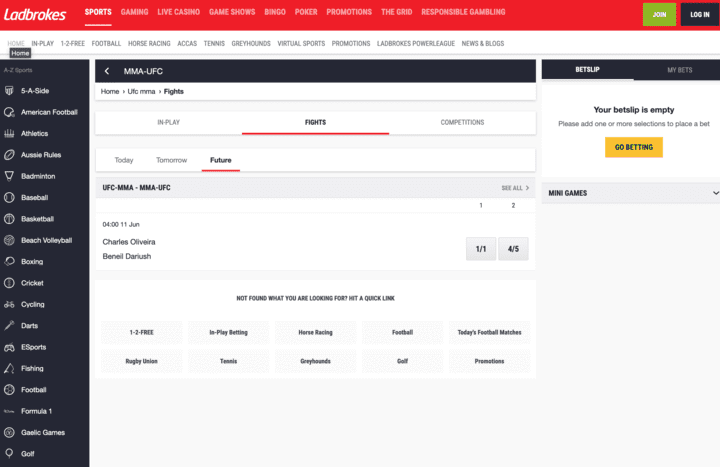Open the Bingo menu item
Image resolution: width=720 pixels, height=467 pixels.
point(275,12)
